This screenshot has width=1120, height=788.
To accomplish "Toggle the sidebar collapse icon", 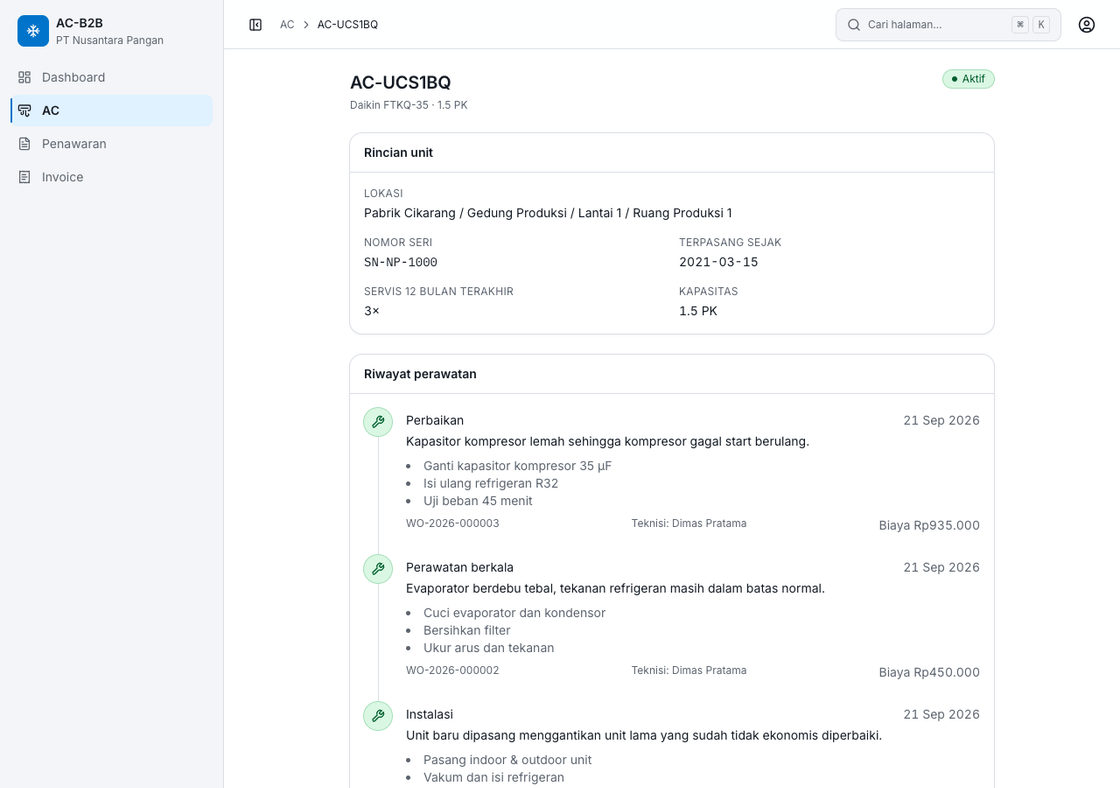I will (255, 25).
